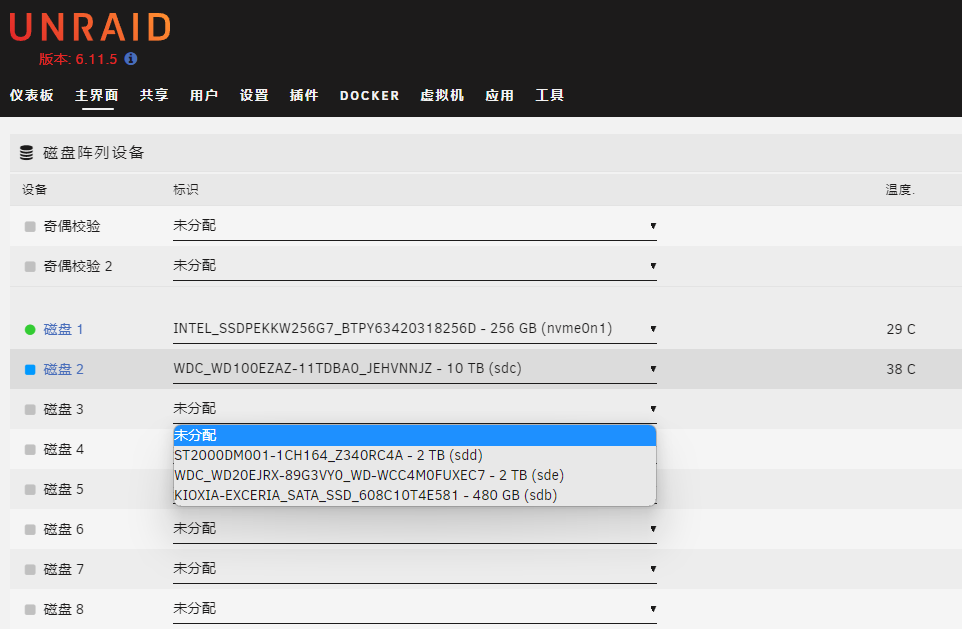Open the 磁盘 2 link

[x=64, y=370]
